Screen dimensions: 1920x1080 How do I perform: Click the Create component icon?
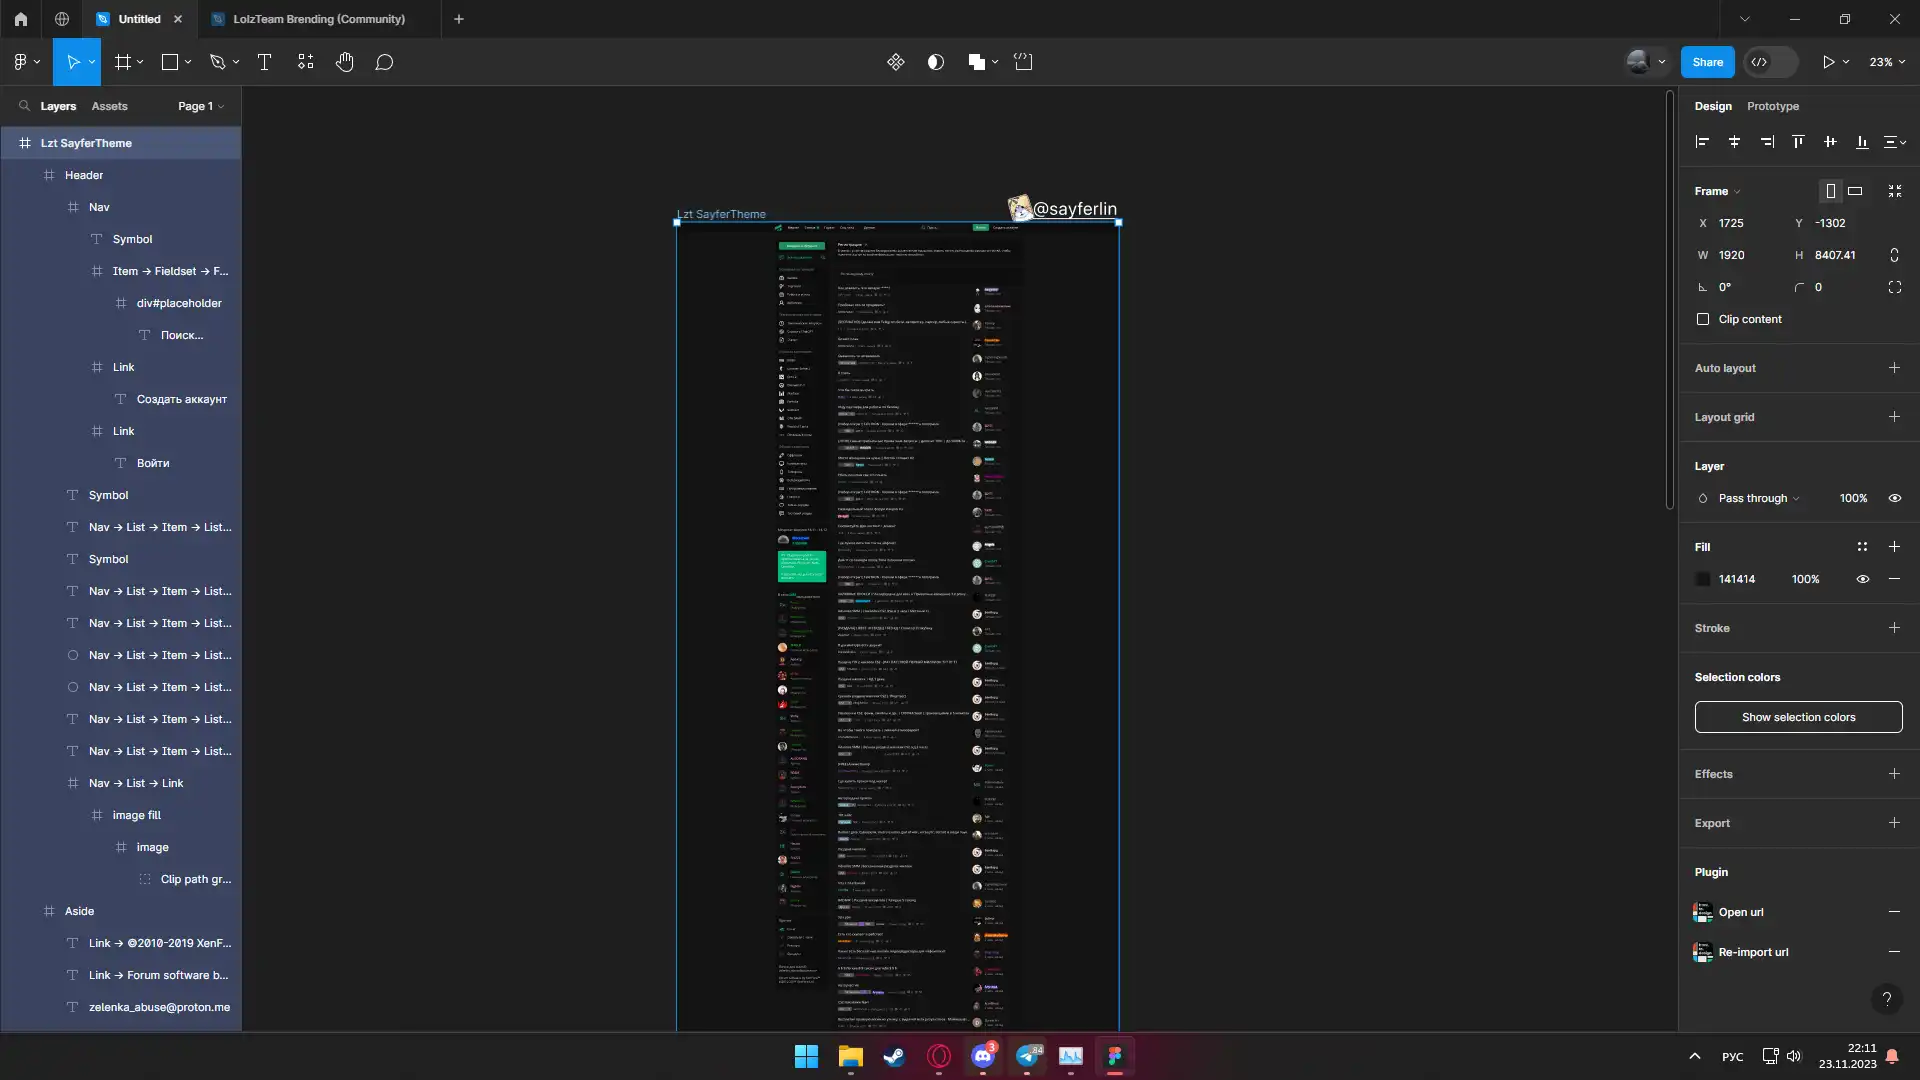point(895,62)
